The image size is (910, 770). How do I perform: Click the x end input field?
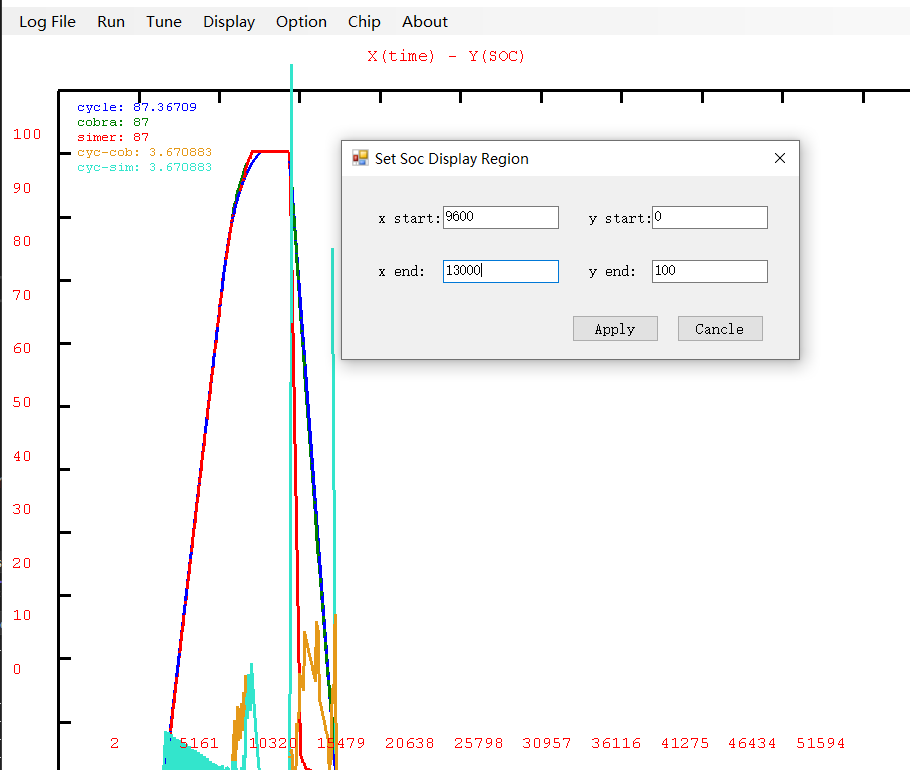[x=501, y=272]
